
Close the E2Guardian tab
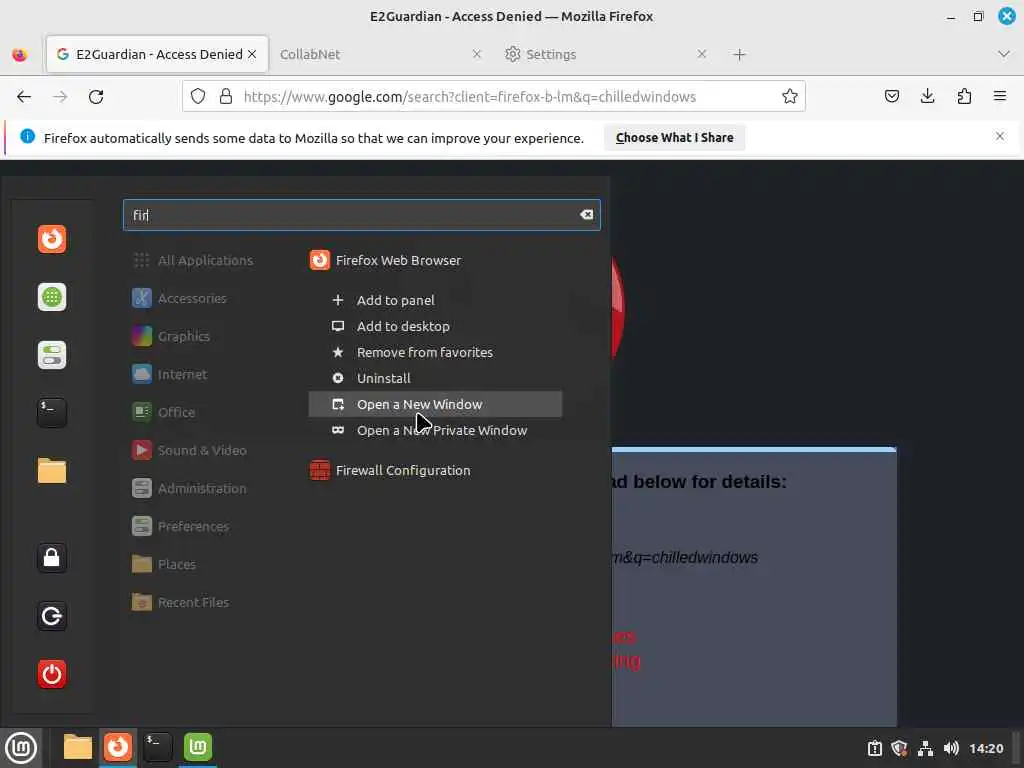pyautogui.click(x=252, y=54)
